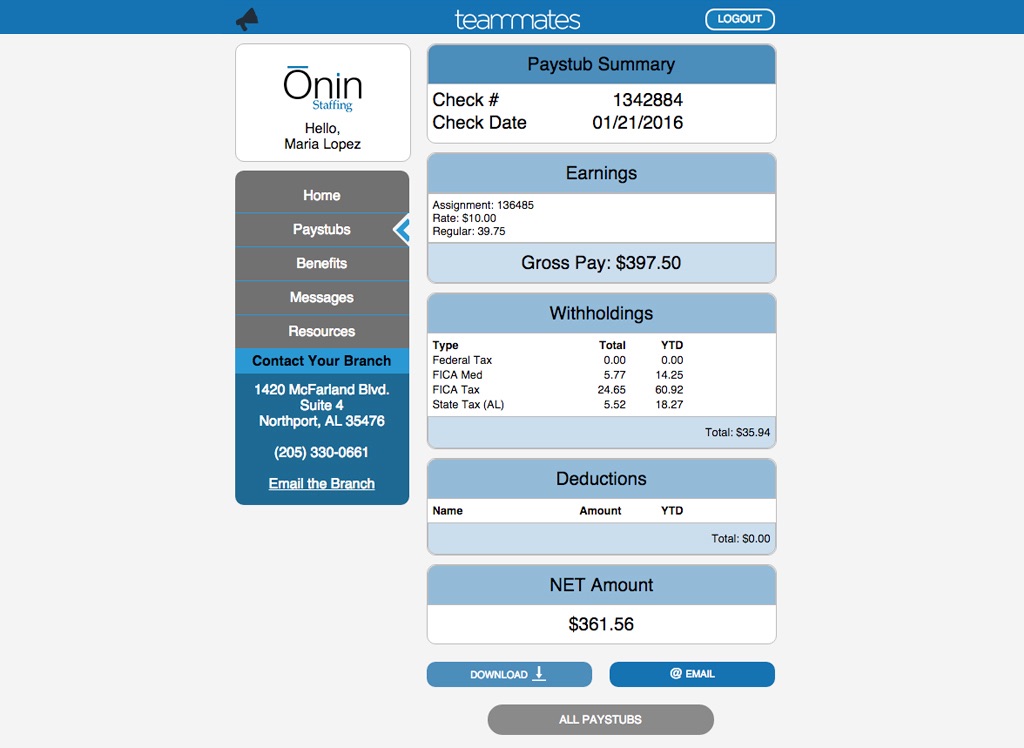Click the Paystub Summary header
The height and width of the screenshot is (748, 1024).
(x=601, y=64)
